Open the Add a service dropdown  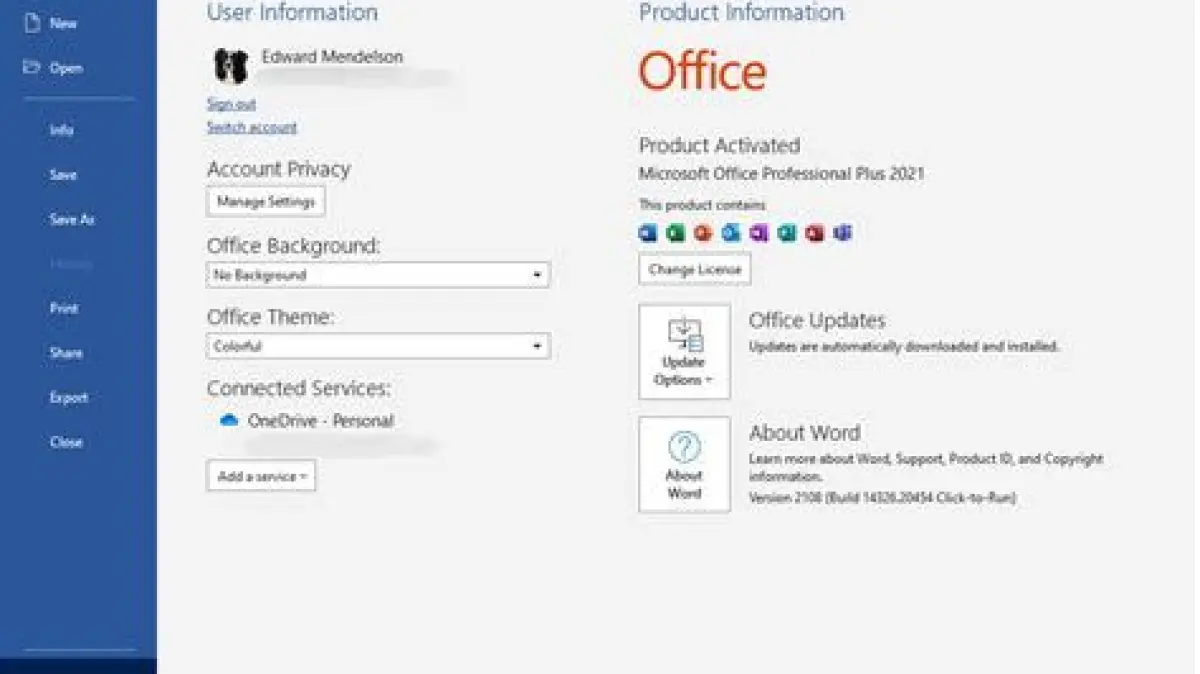[x=261, y=476]
